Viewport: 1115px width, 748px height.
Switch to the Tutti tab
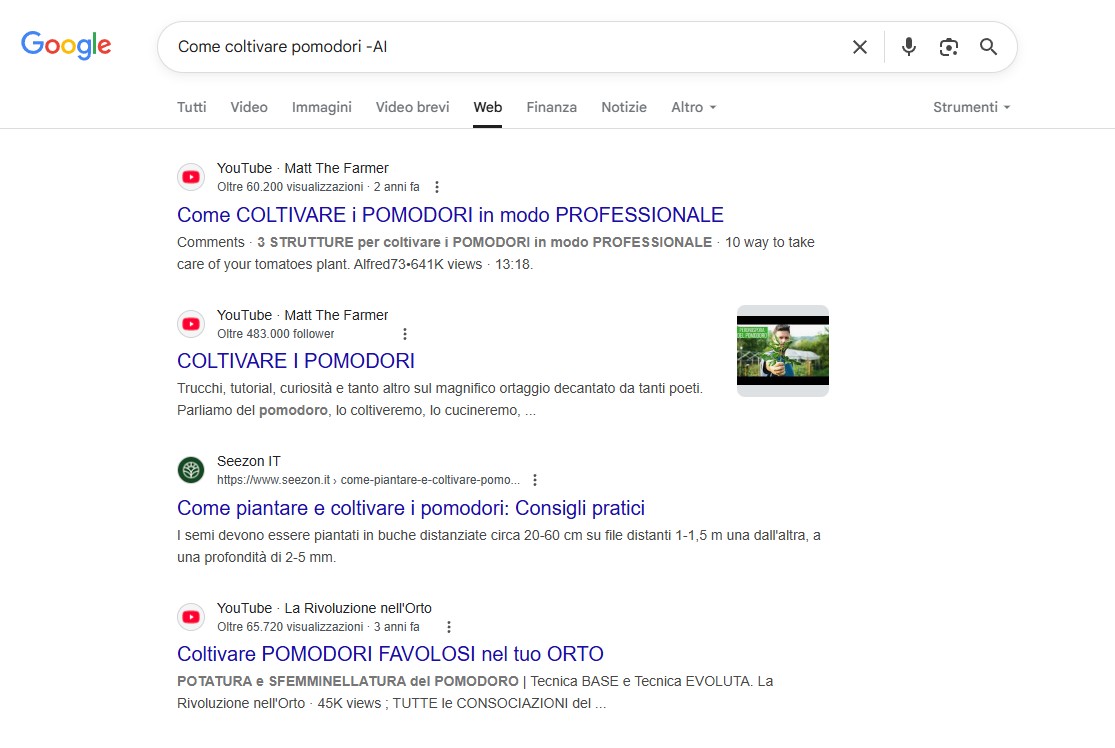pyautogui.click(x=191, y=107)
